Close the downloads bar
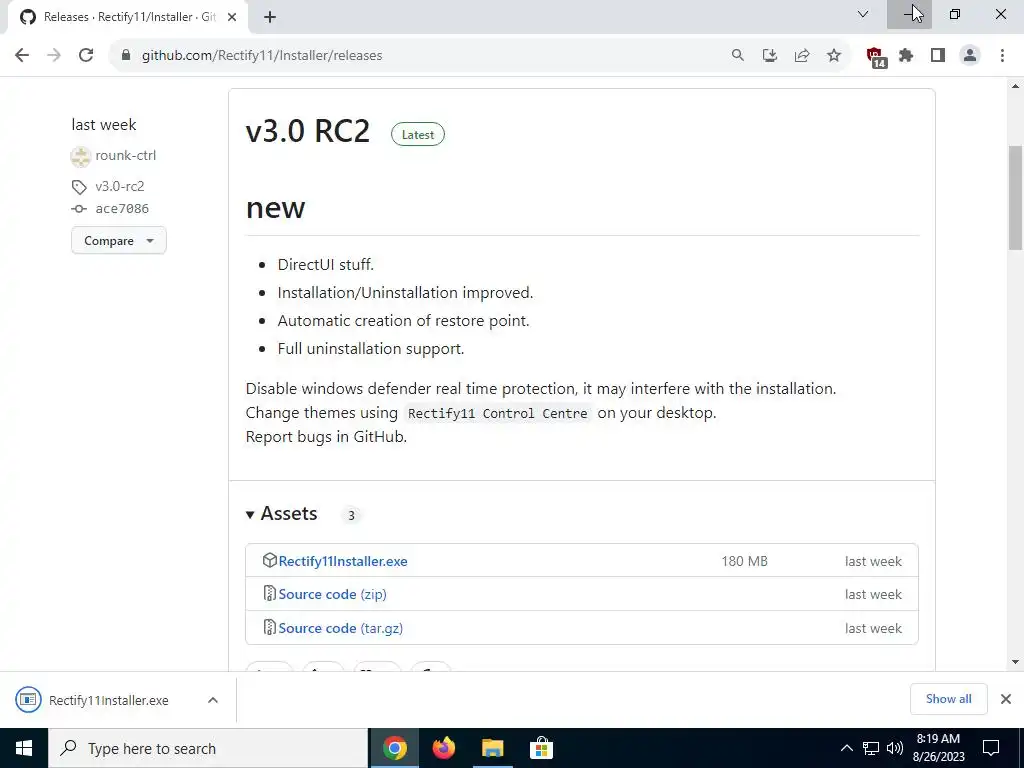 tap(1006, 699)
